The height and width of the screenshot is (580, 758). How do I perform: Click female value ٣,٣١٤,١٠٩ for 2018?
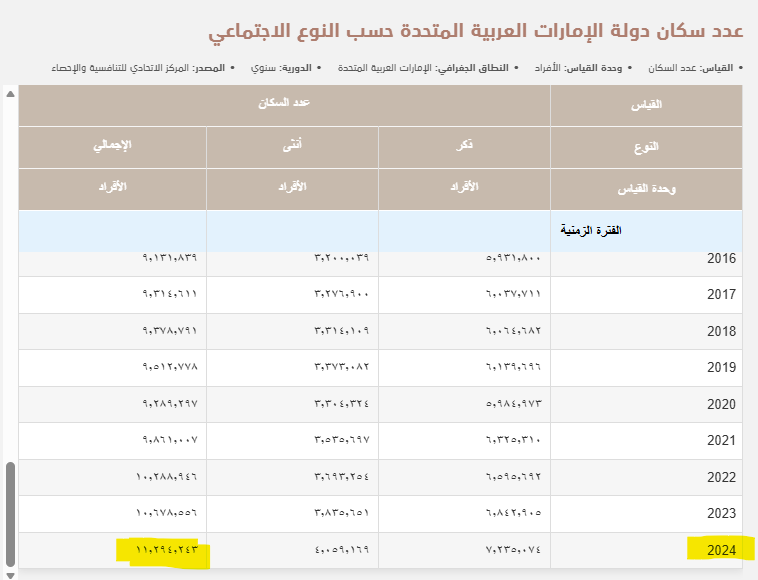click(x=342, y=332)
